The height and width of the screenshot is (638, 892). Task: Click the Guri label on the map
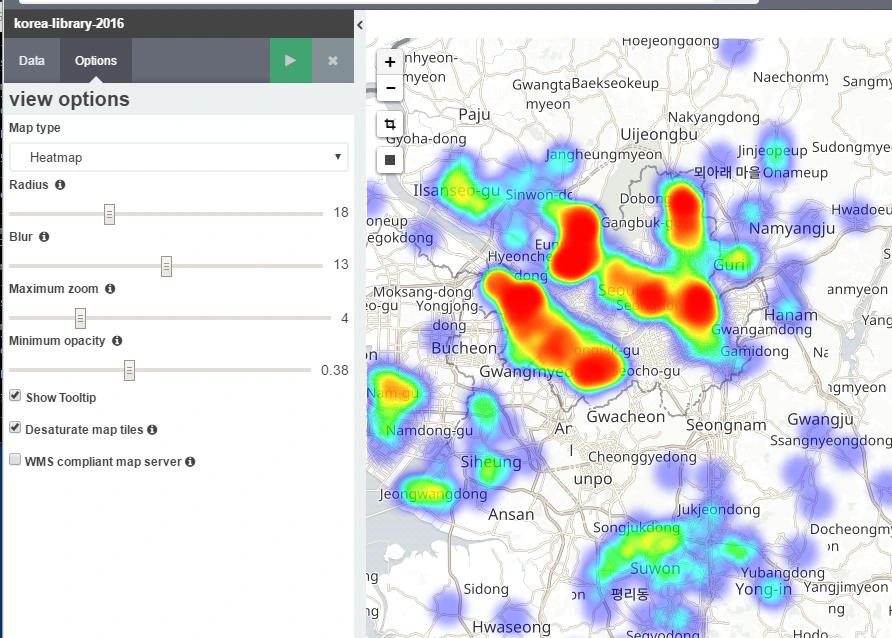(x=729, y=265)
